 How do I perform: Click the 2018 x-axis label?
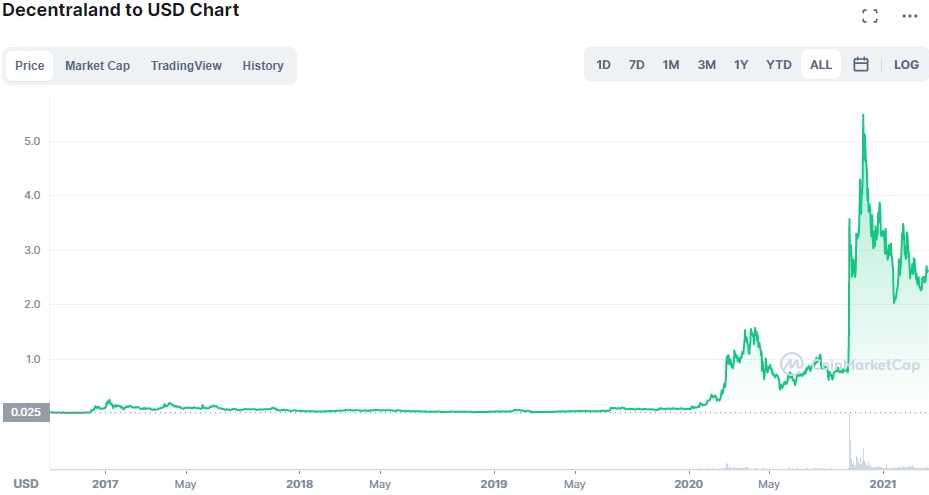299,484
